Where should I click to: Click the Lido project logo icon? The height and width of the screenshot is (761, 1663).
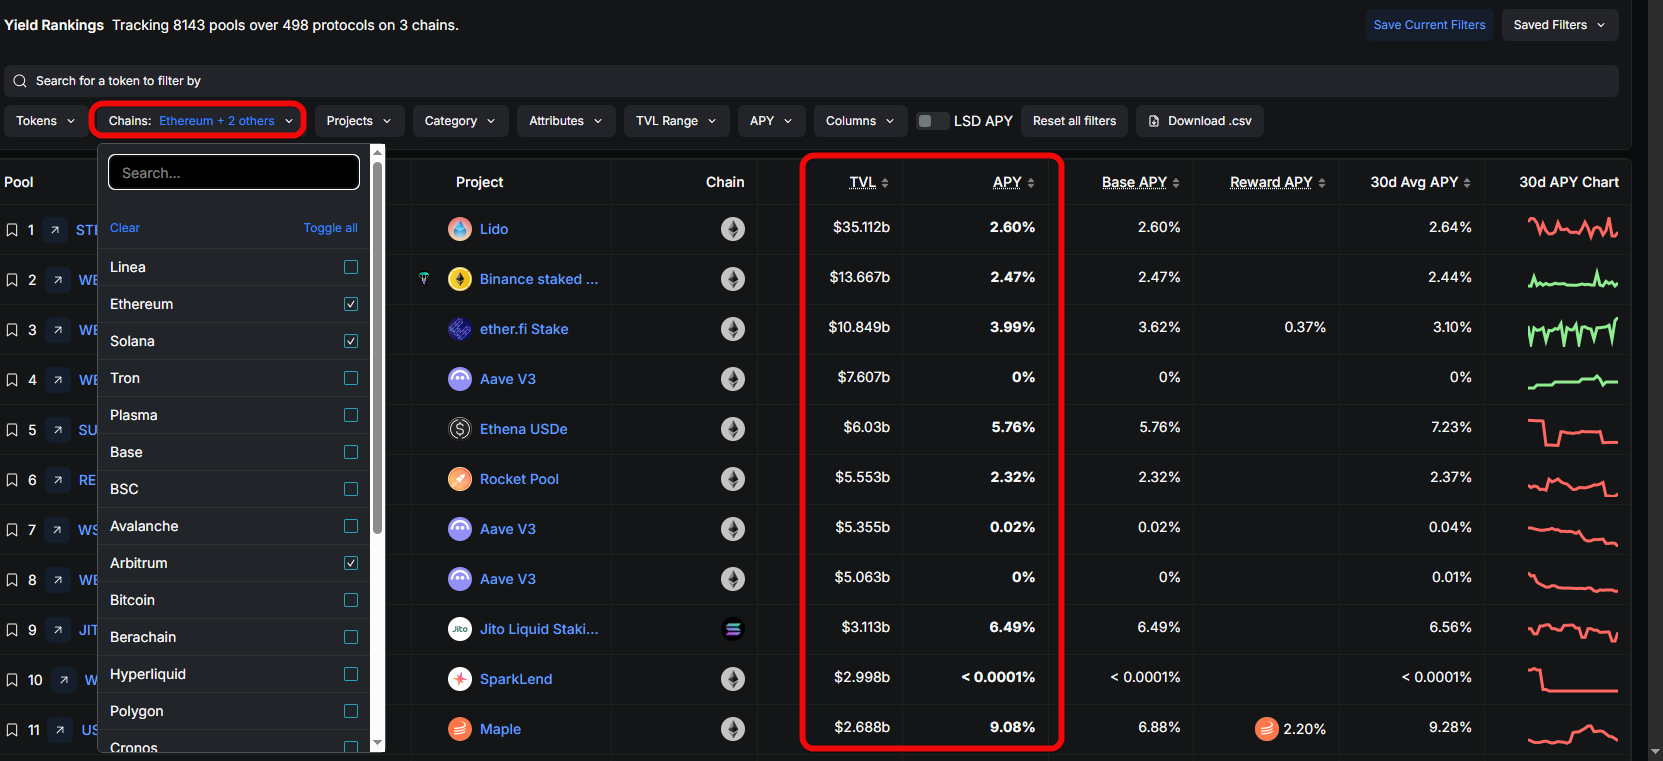tap(460, 229)
